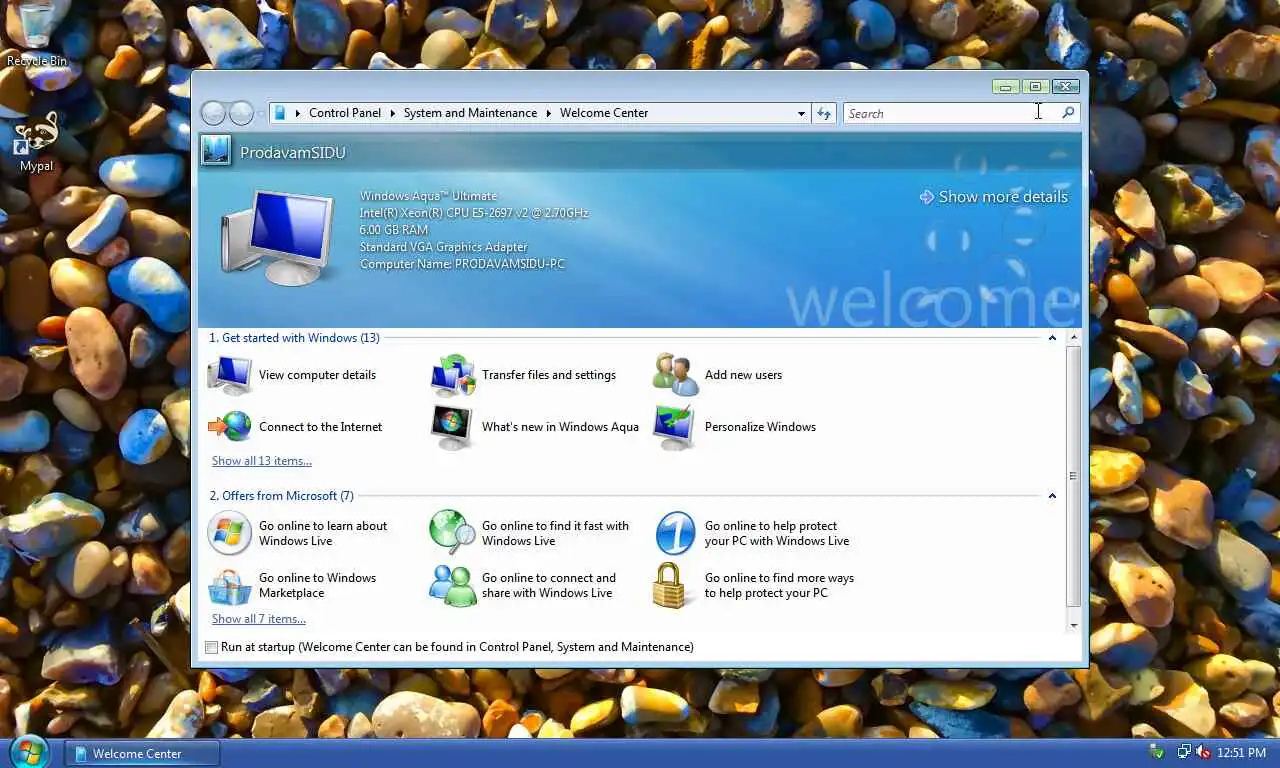Click Show all 13 items link

(x=262, y=461)
